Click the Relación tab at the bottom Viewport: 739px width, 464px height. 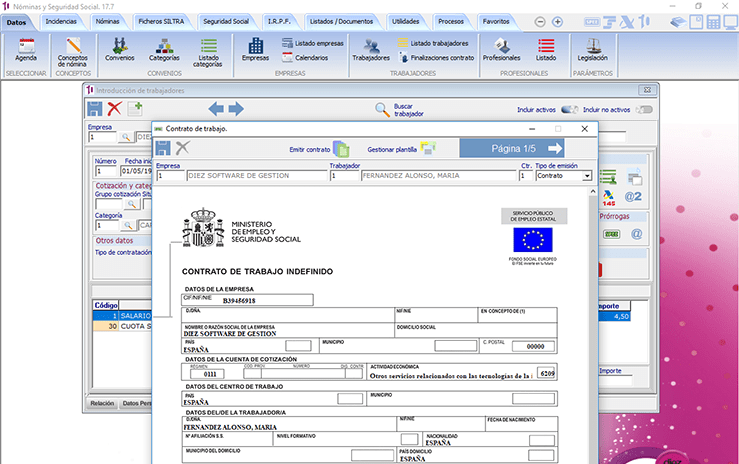tap(102, 403)
